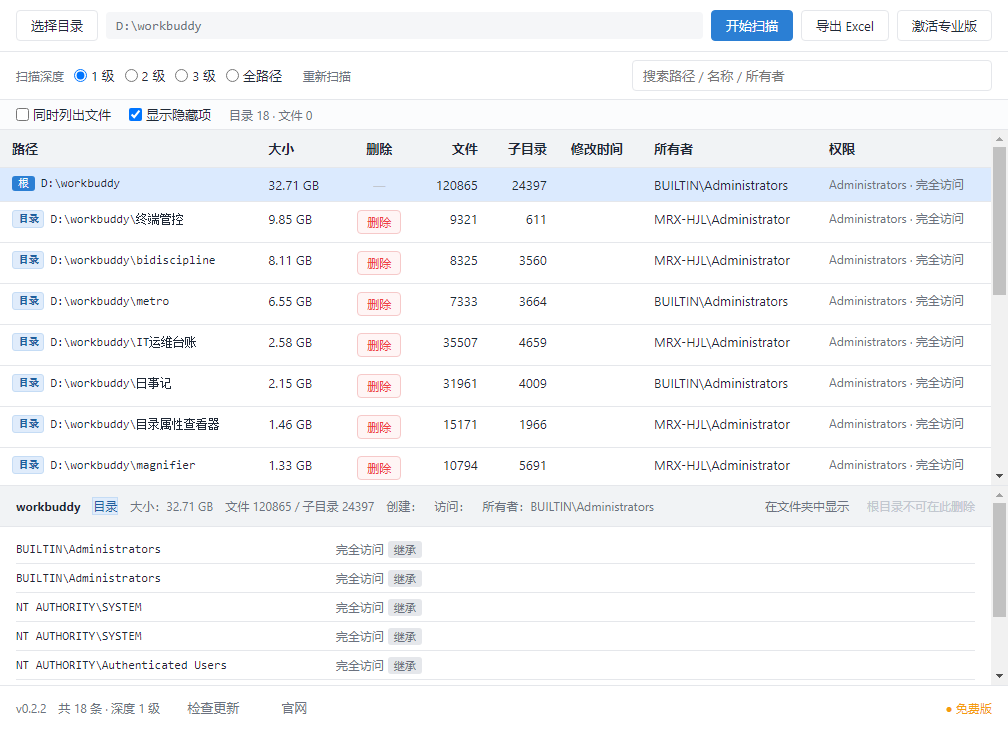The height and width of the screenshot is (729, 1008).
Task: Click the table scrollbar up arrow
Action: [1000, 139]
